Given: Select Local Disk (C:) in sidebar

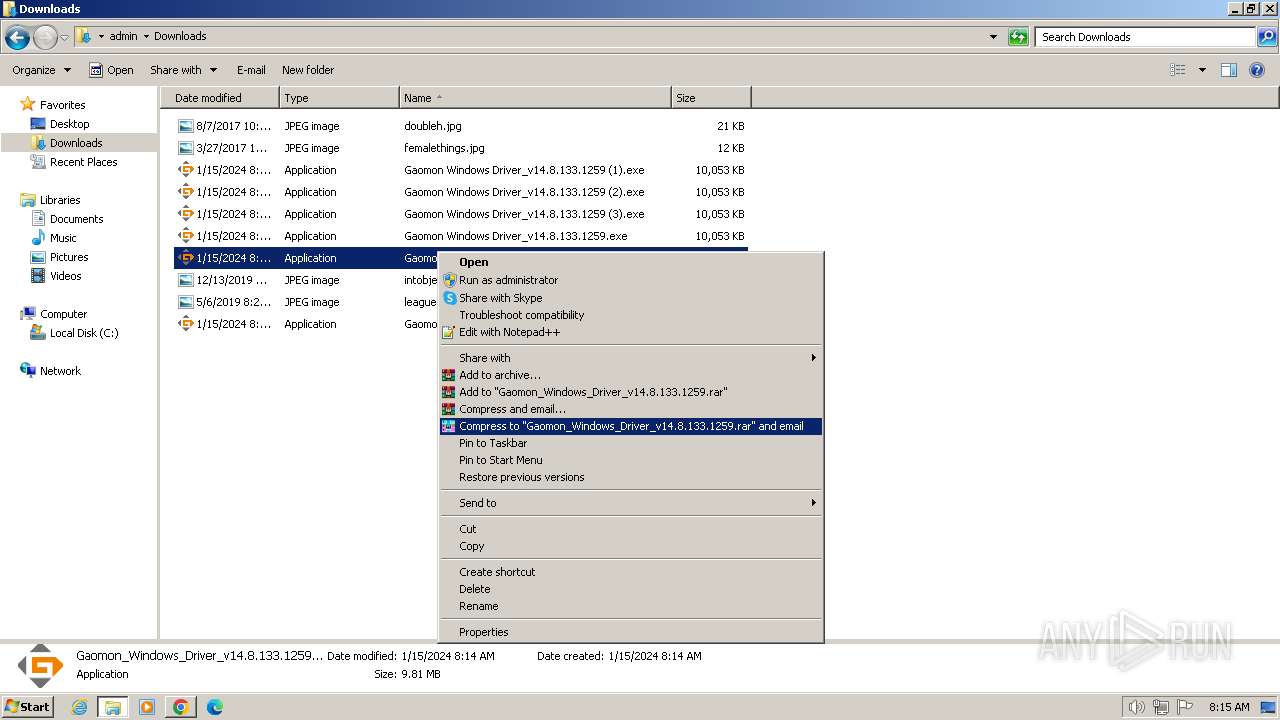Looking at the screenshot, I should coord(84,333).
